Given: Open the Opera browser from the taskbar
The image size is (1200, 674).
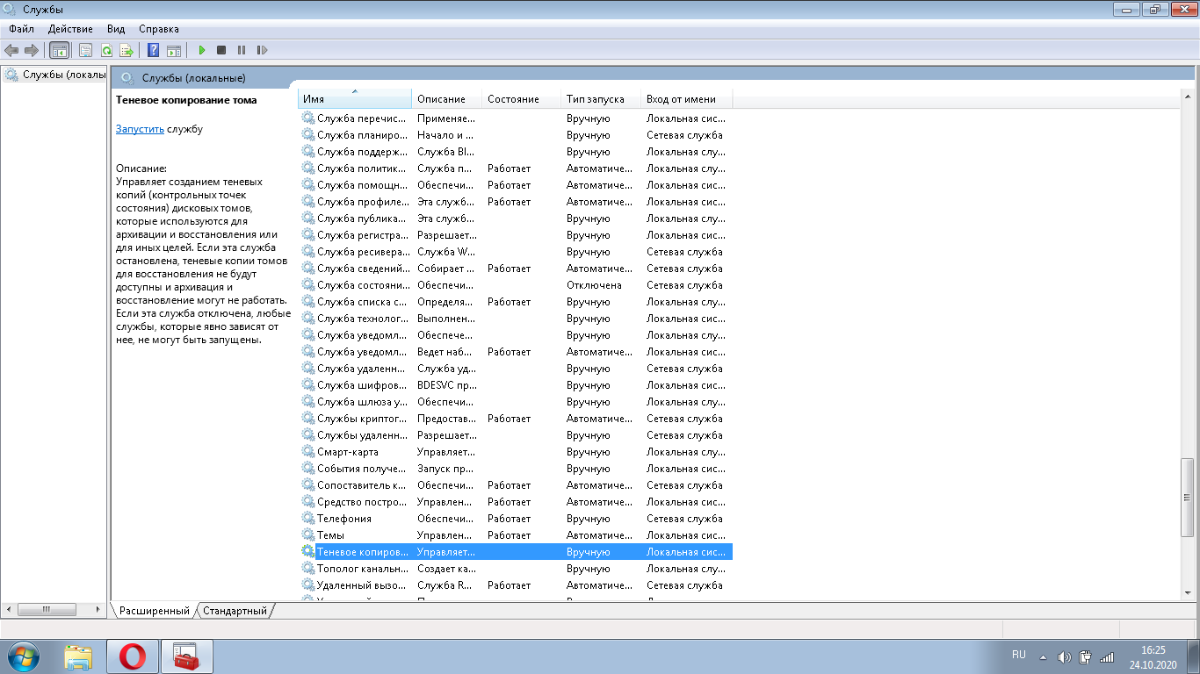Looking at the screenshot, I should click(x=133, y=657).
